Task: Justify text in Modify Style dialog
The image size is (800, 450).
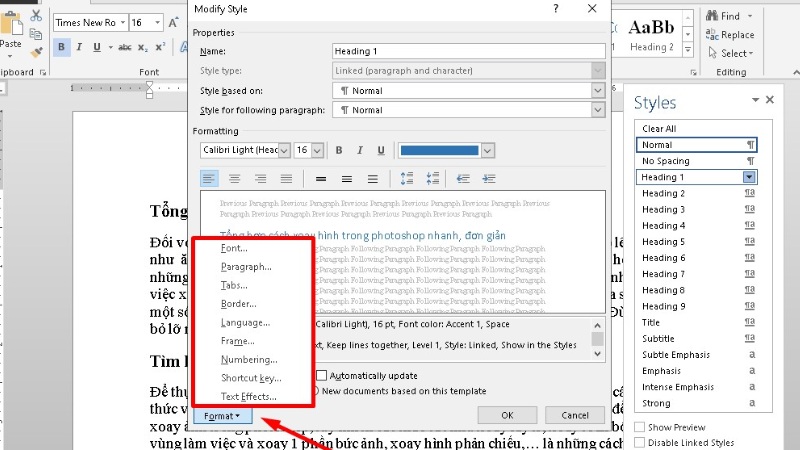Action: (x=286, y=179)
